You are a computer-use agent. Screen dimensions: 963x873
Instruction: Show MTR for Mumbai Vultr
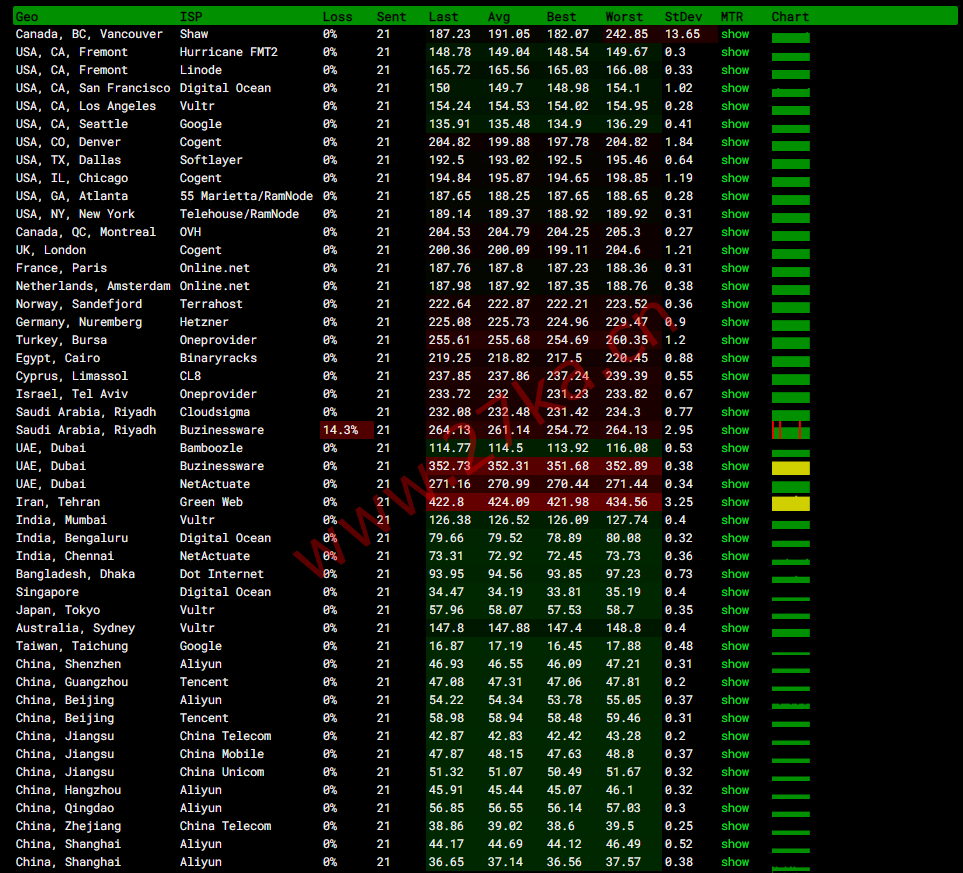735,520
